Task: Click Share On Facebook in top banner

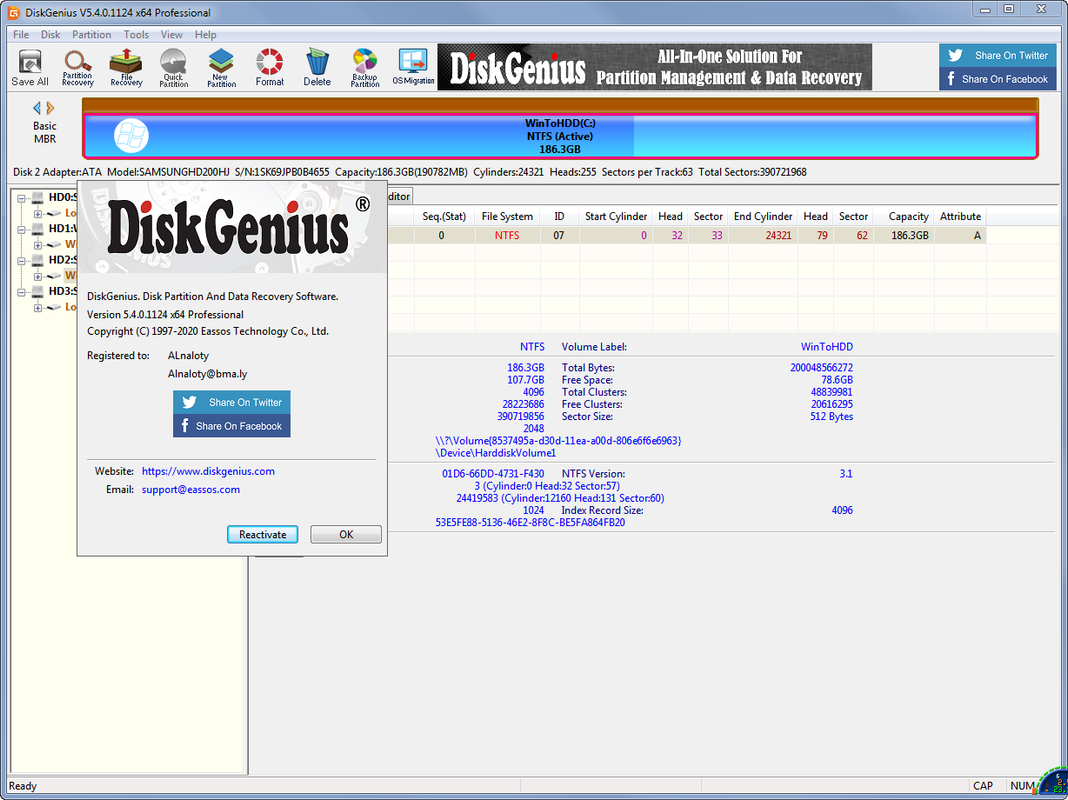Action: click(998, 79)
